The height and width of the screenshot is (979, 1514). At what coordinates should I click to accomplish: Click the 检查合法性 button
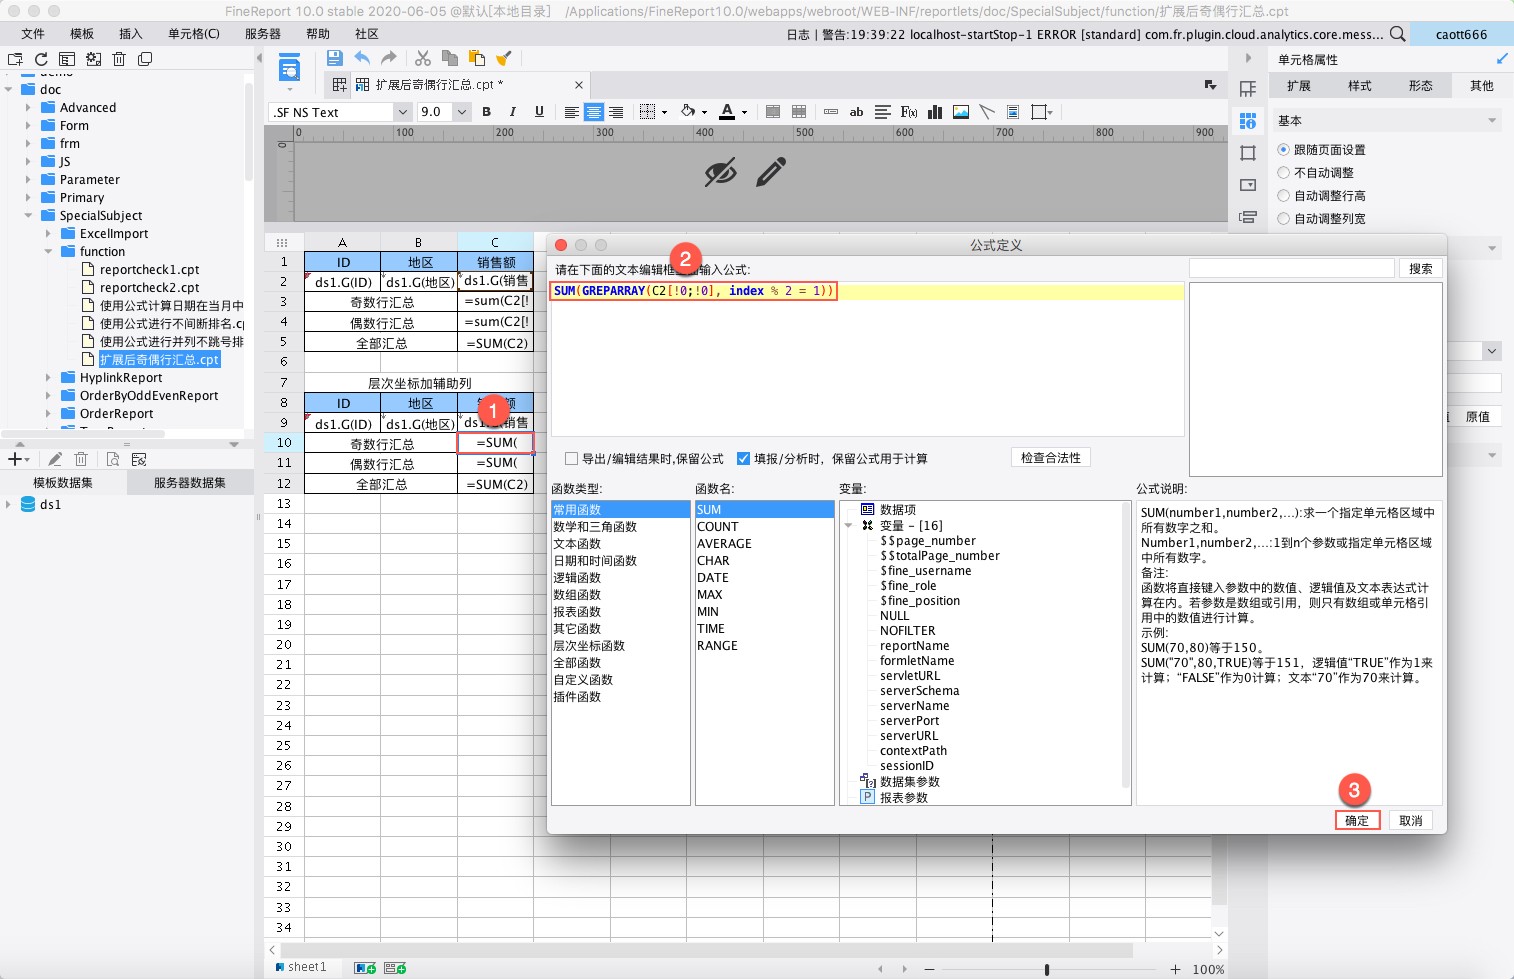pos(1051,458)
